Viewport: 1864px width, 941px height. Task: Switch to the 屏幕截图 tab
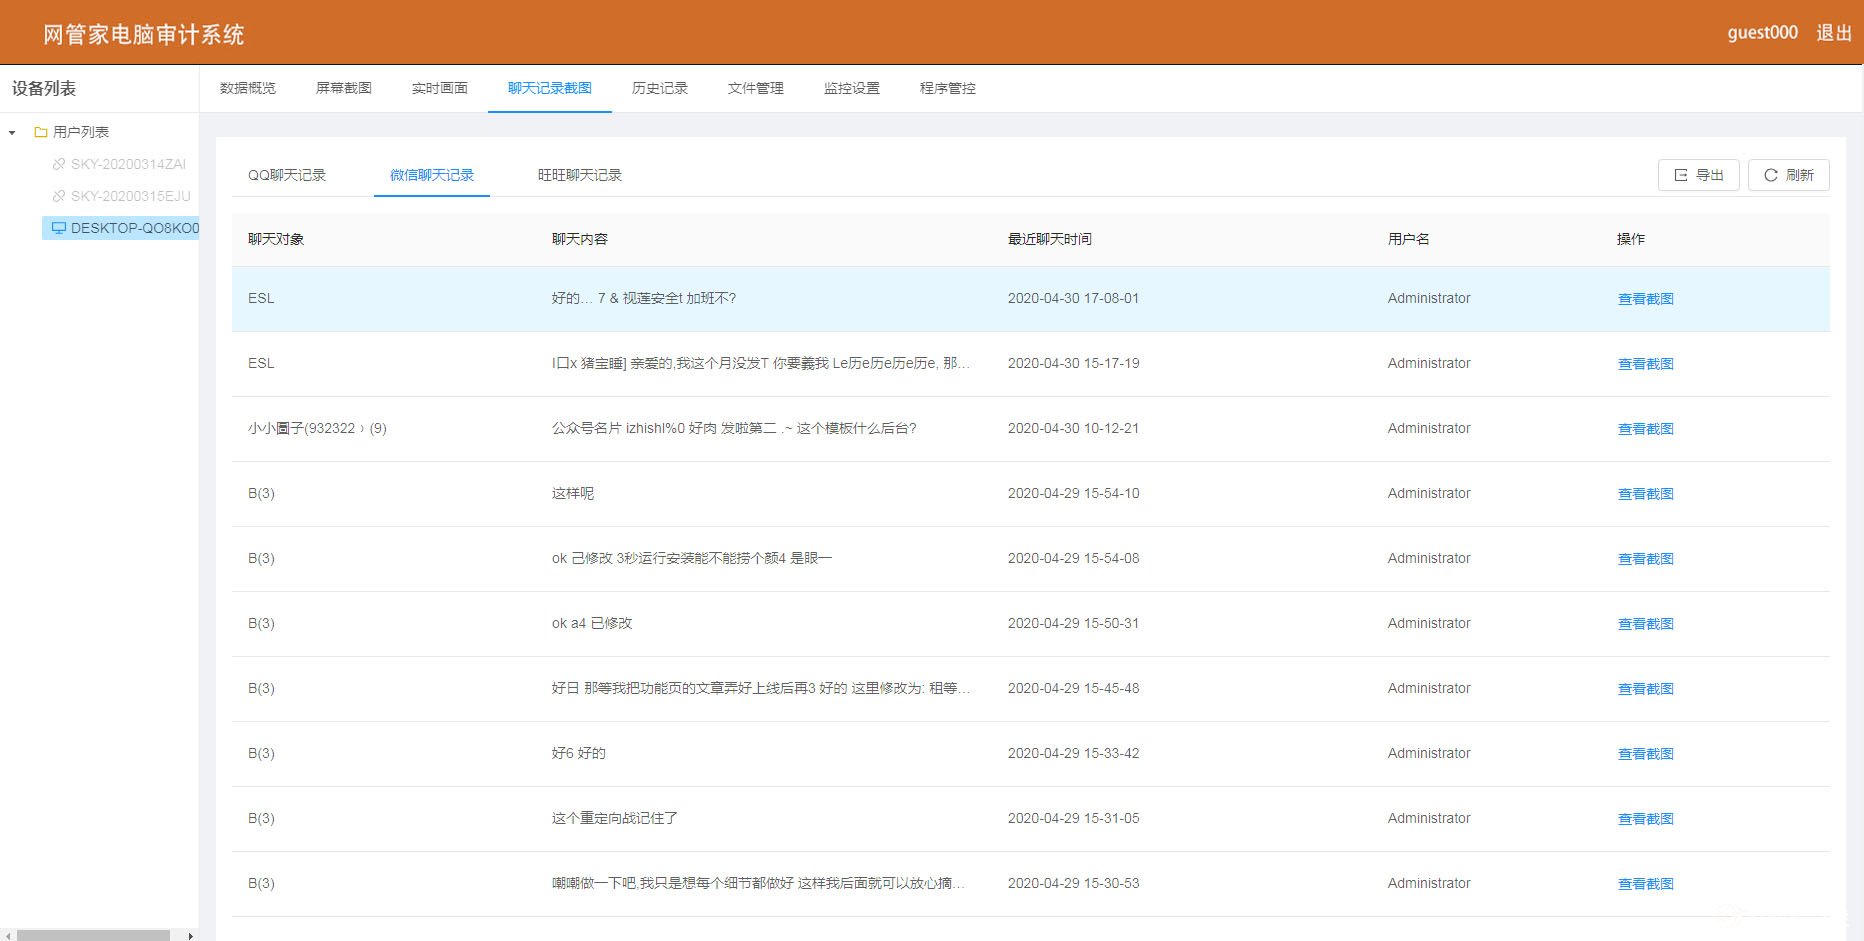(344, 88)
